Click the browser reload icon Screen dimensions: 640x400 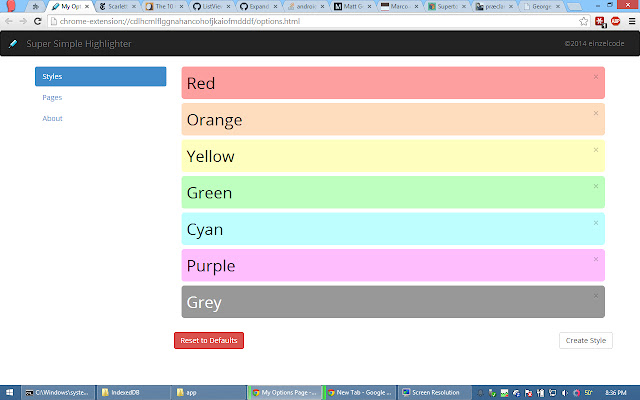[37, 21]
